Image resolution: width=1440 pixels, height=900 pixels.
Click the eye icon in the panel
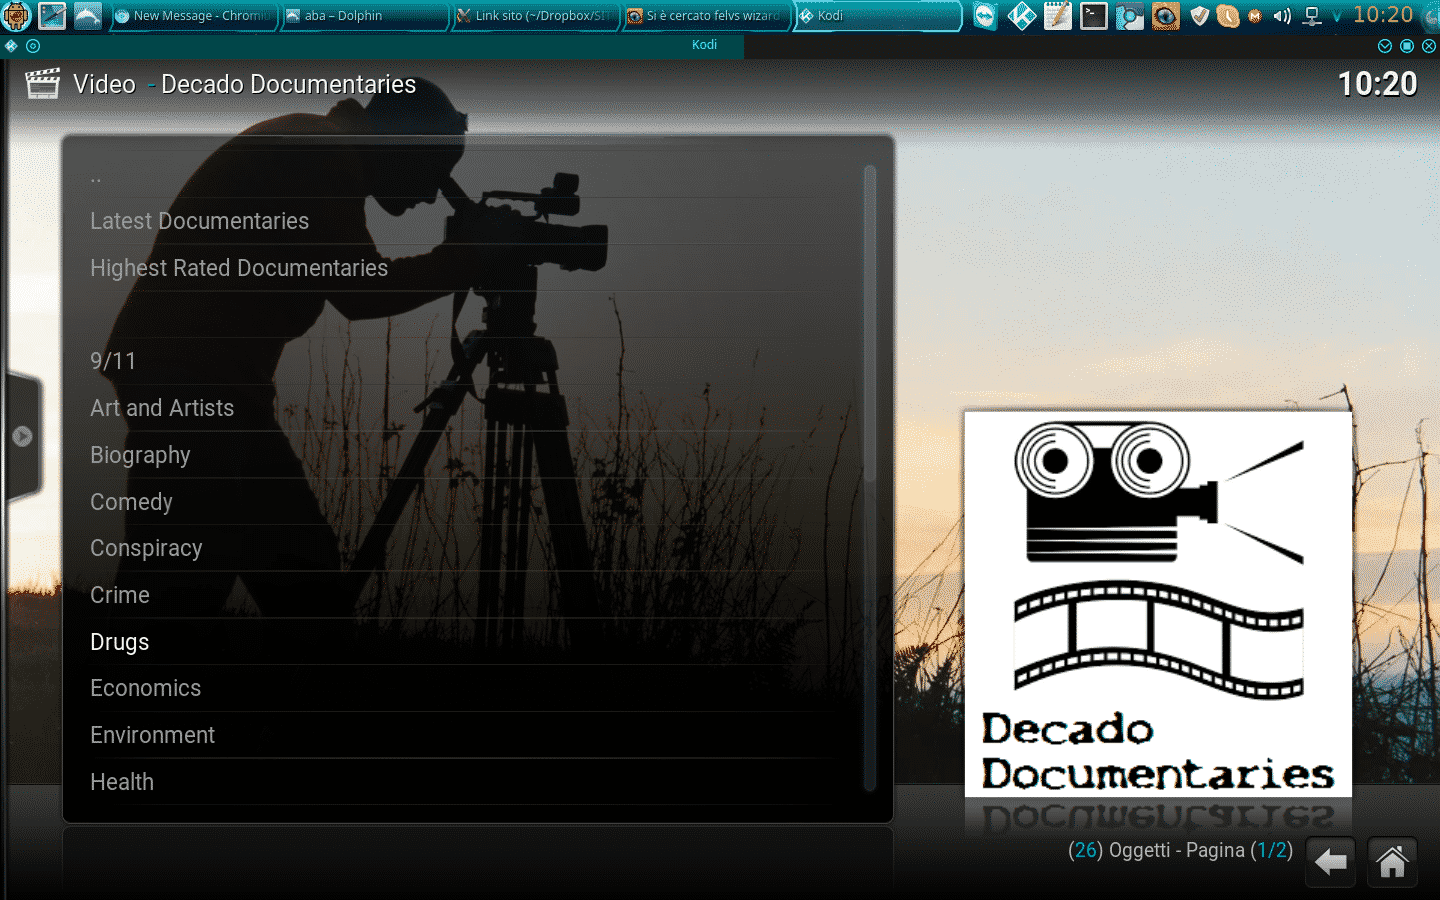(x=1165, y=16)
